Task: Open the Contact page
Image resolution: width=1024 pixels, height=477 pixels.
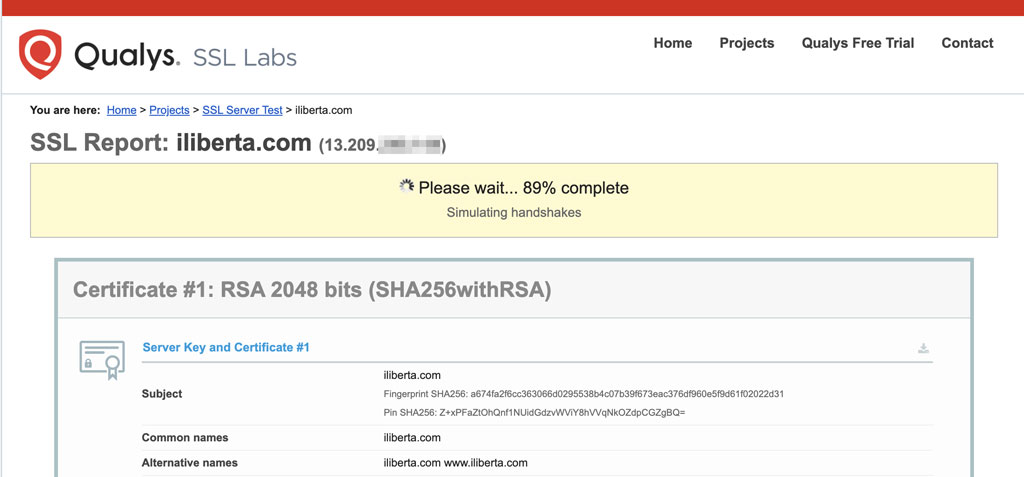Action: click(967, 43)
